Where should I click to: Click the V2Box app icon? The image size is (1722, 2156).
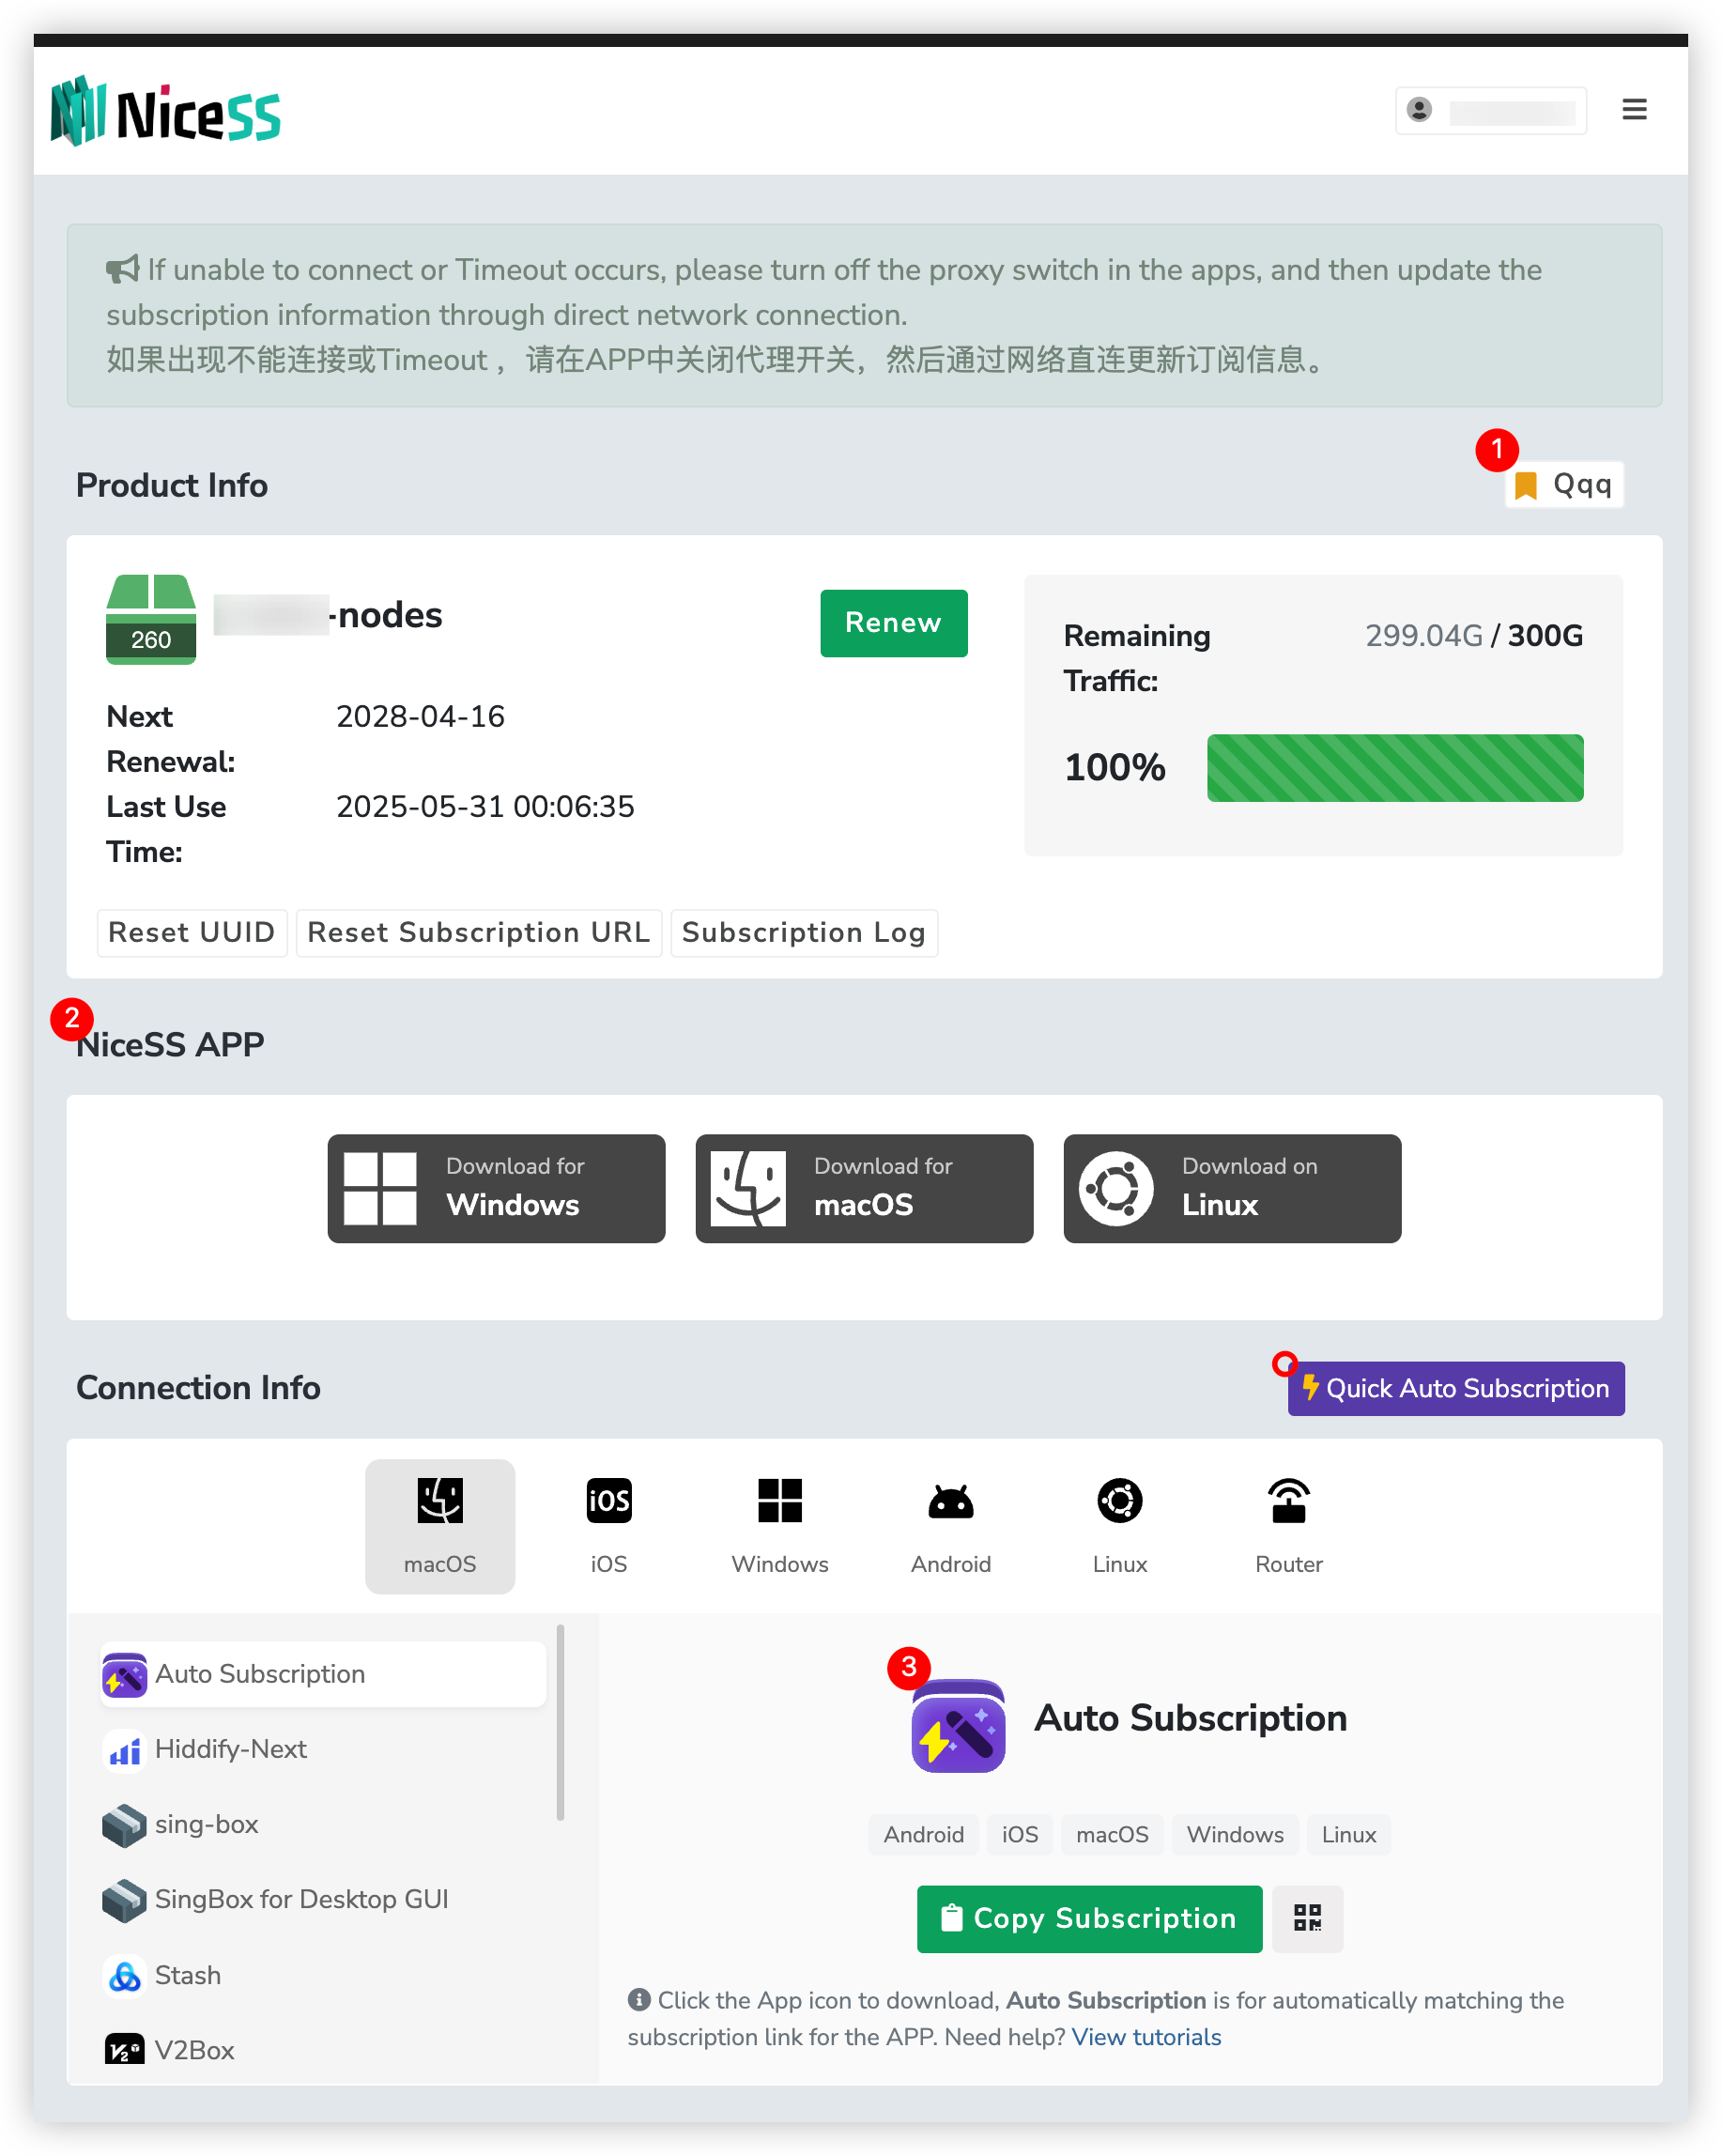tap(125, 2051)
